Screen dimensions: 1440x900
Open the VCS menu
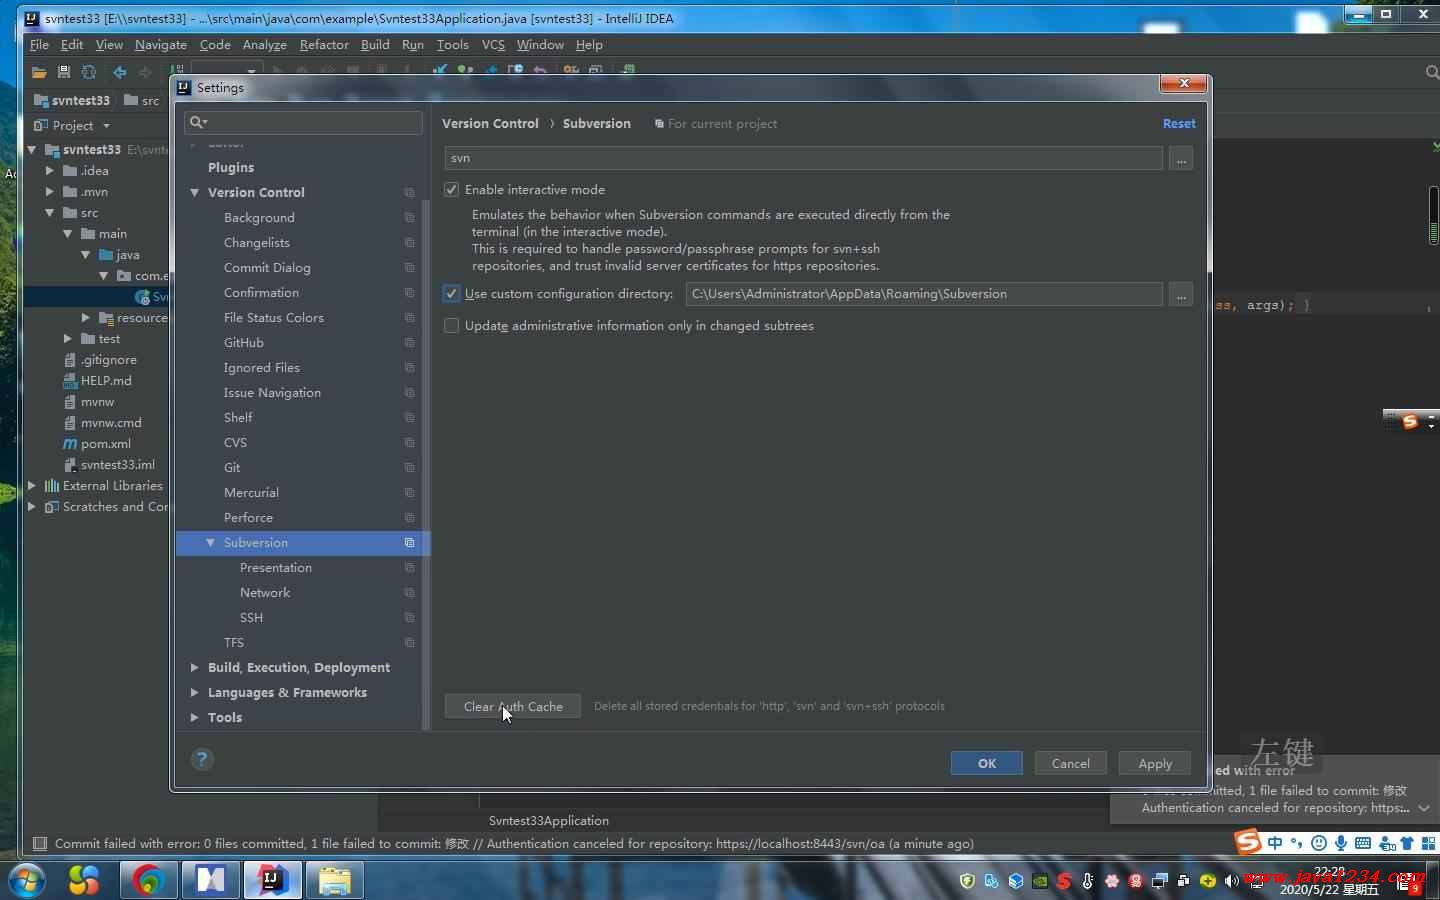coord(493,45)
